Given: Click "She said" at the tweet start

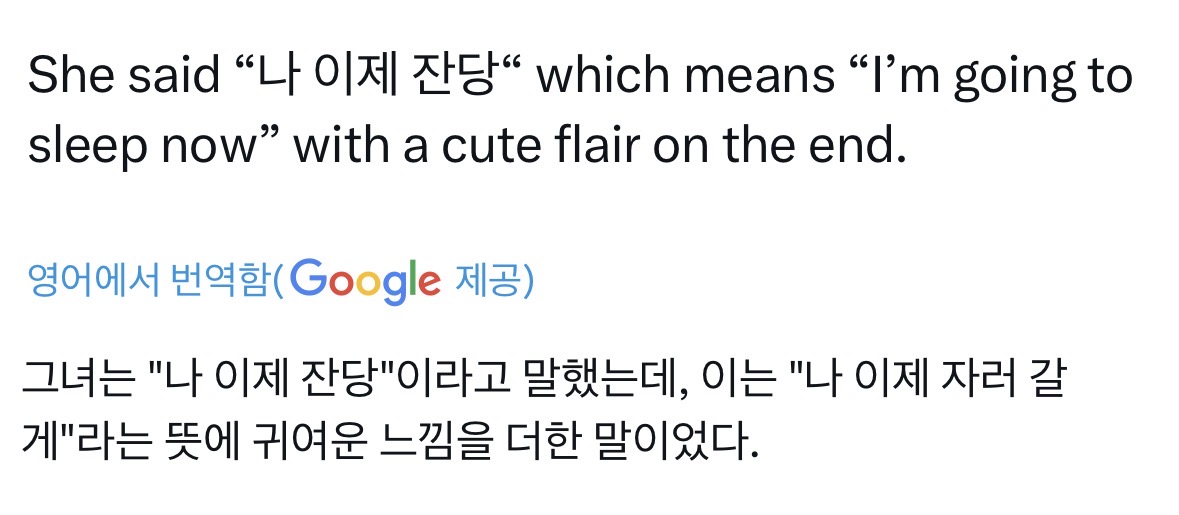Looking at the screenshot, I should (124, 76).
